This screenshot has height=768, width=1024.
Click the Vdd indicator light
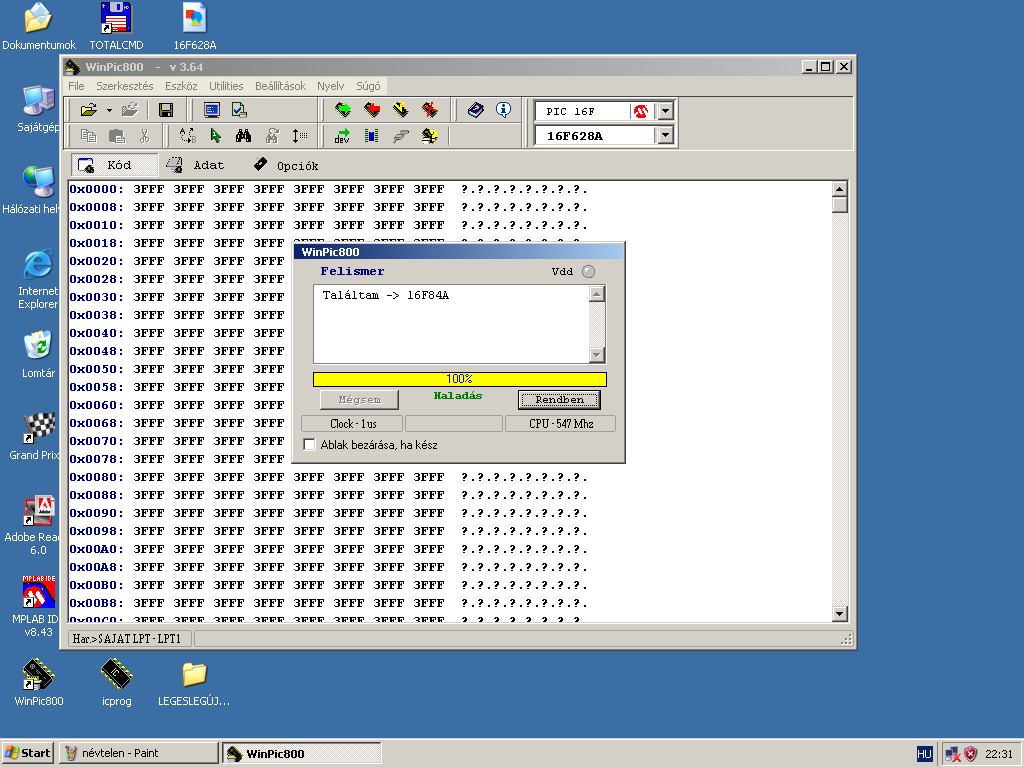click(588, 272)
